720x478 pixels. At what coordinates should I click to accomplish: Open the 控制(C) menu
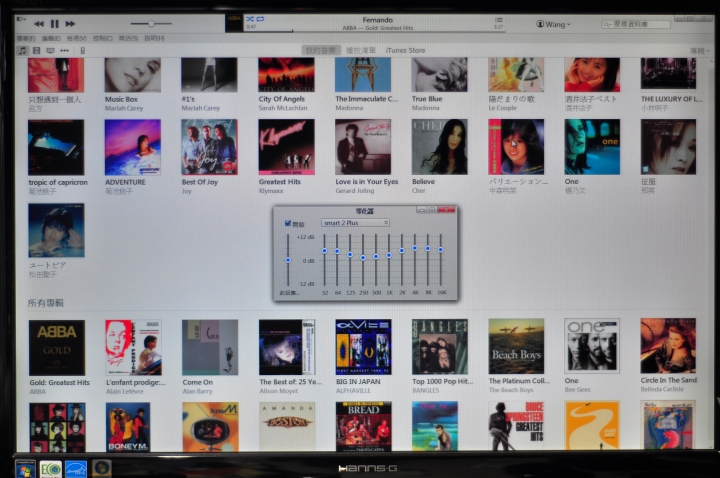pyautogui.click(x=102, y=38)
